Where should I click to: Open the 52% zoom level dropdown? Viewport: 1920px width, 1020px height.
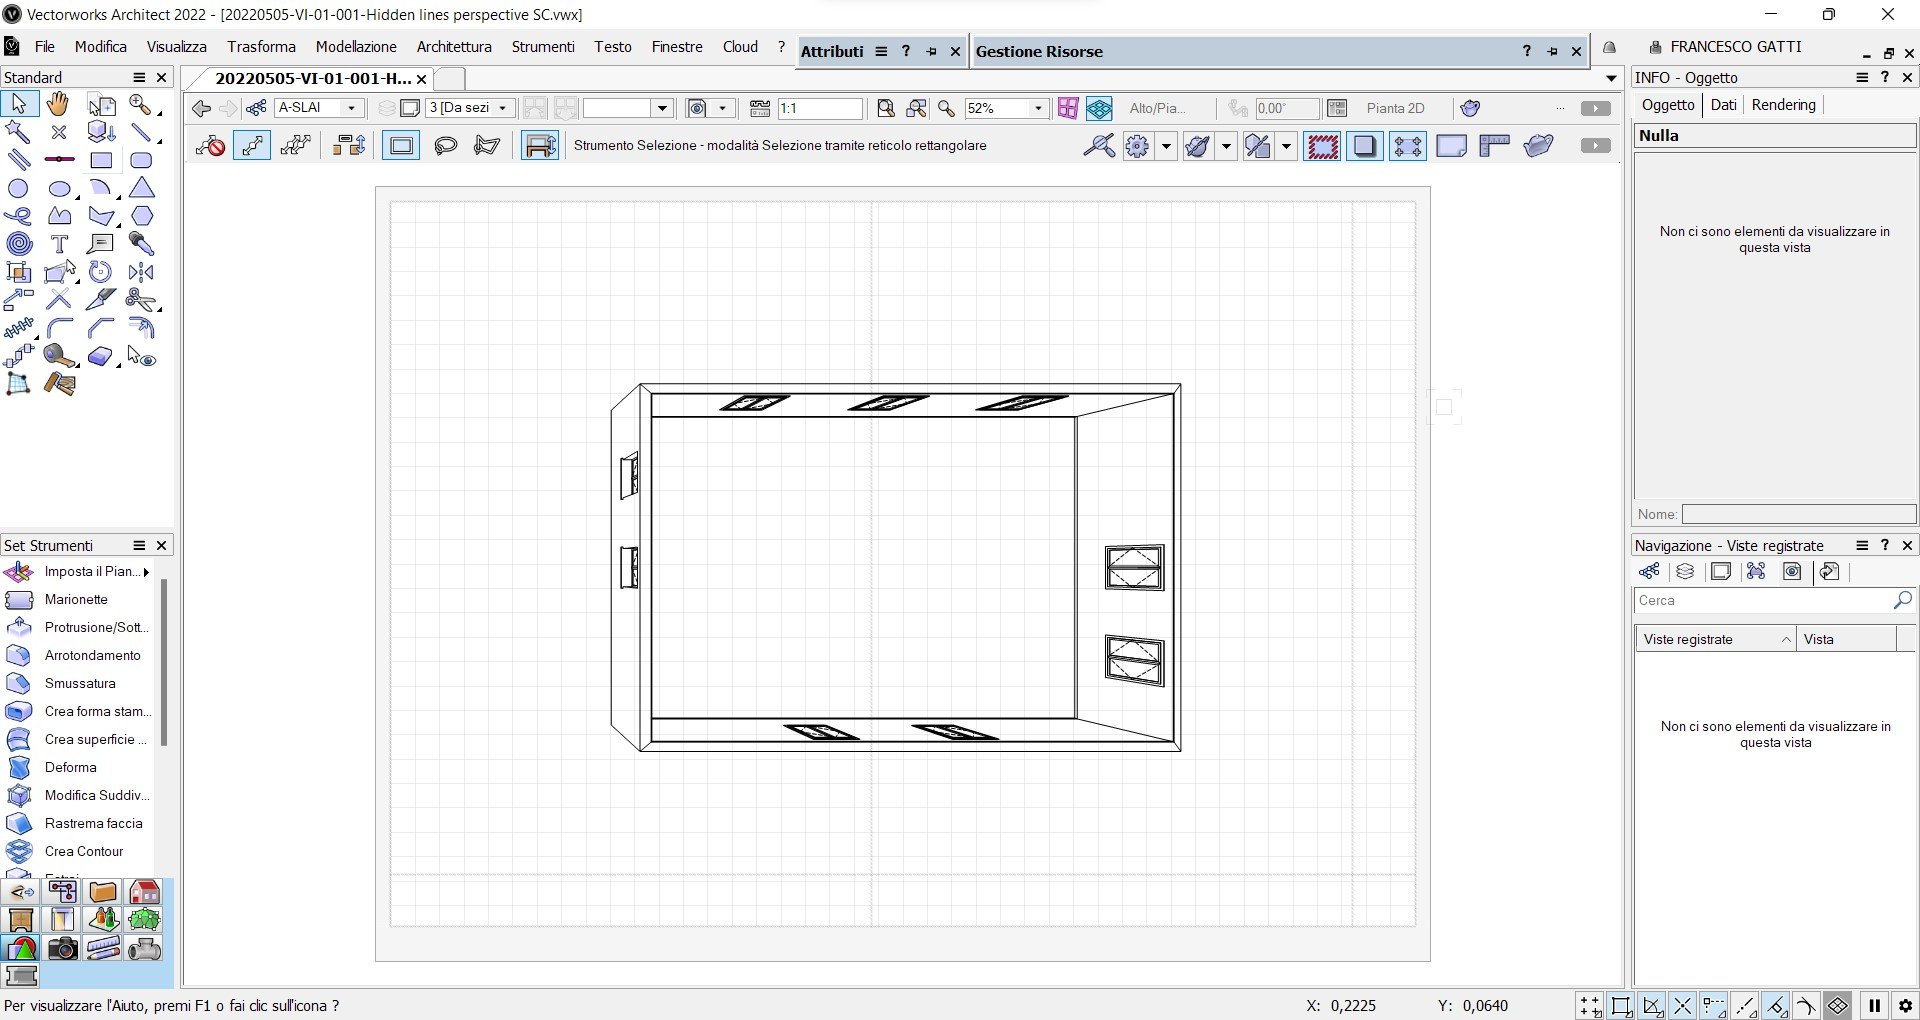[x=1038, y=108]
